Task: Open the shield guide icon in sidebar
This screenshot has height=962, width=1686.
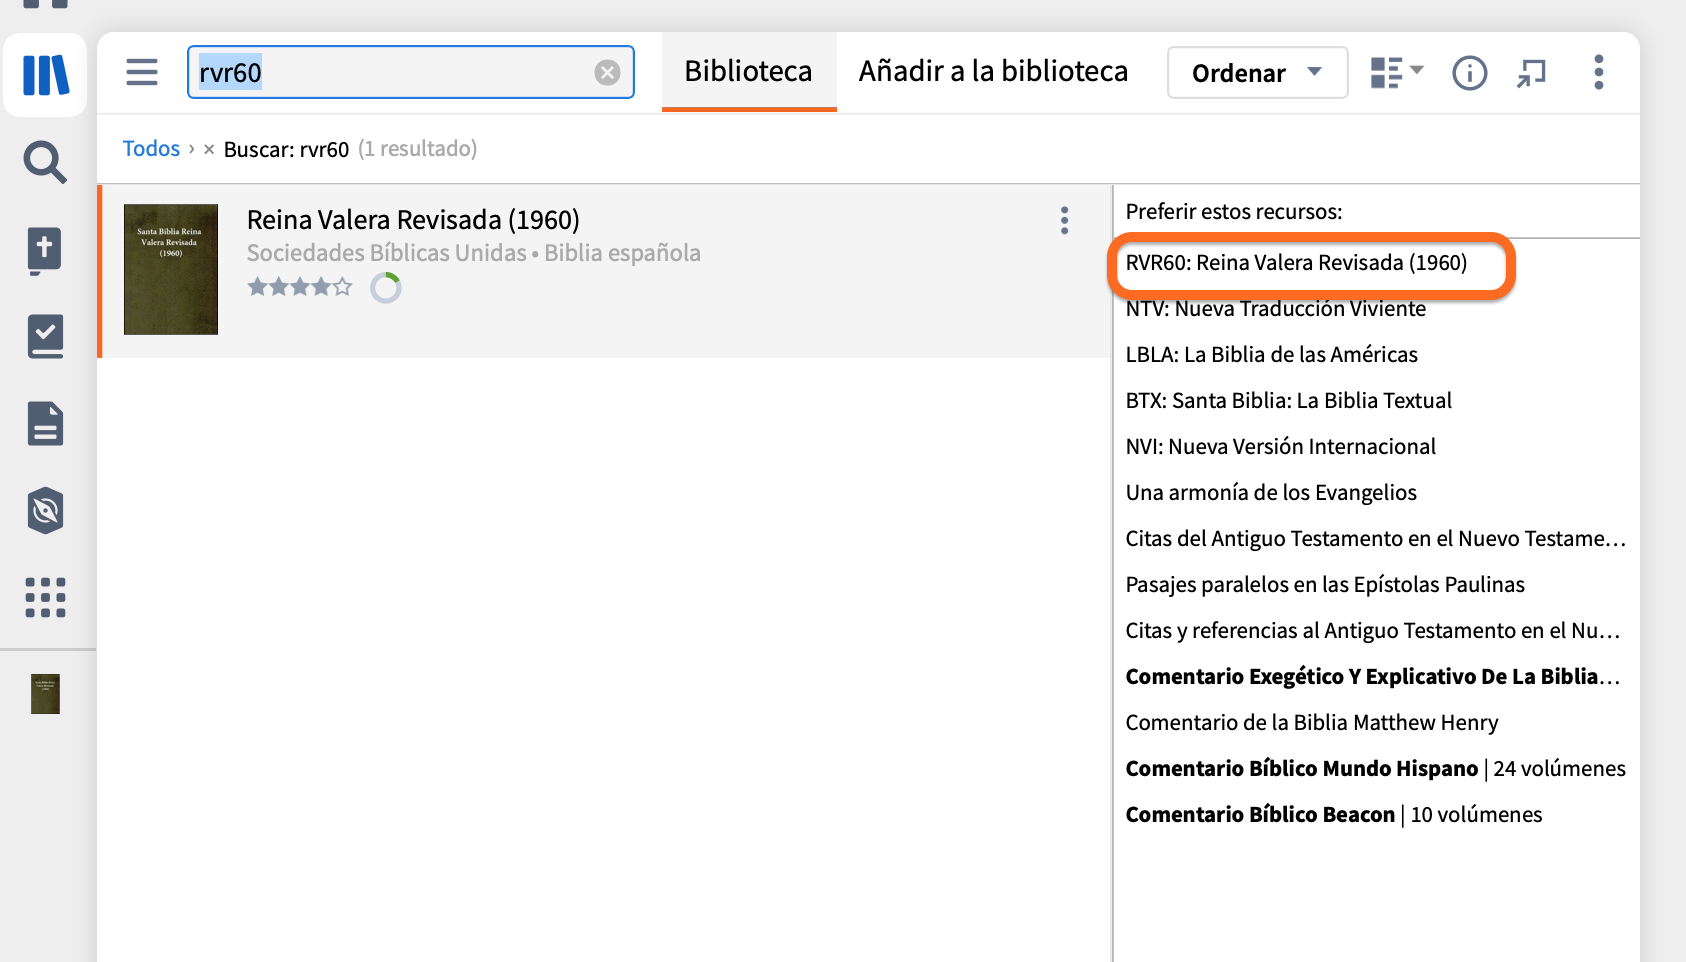Action: pyautogui.click(x=45, y=511)
